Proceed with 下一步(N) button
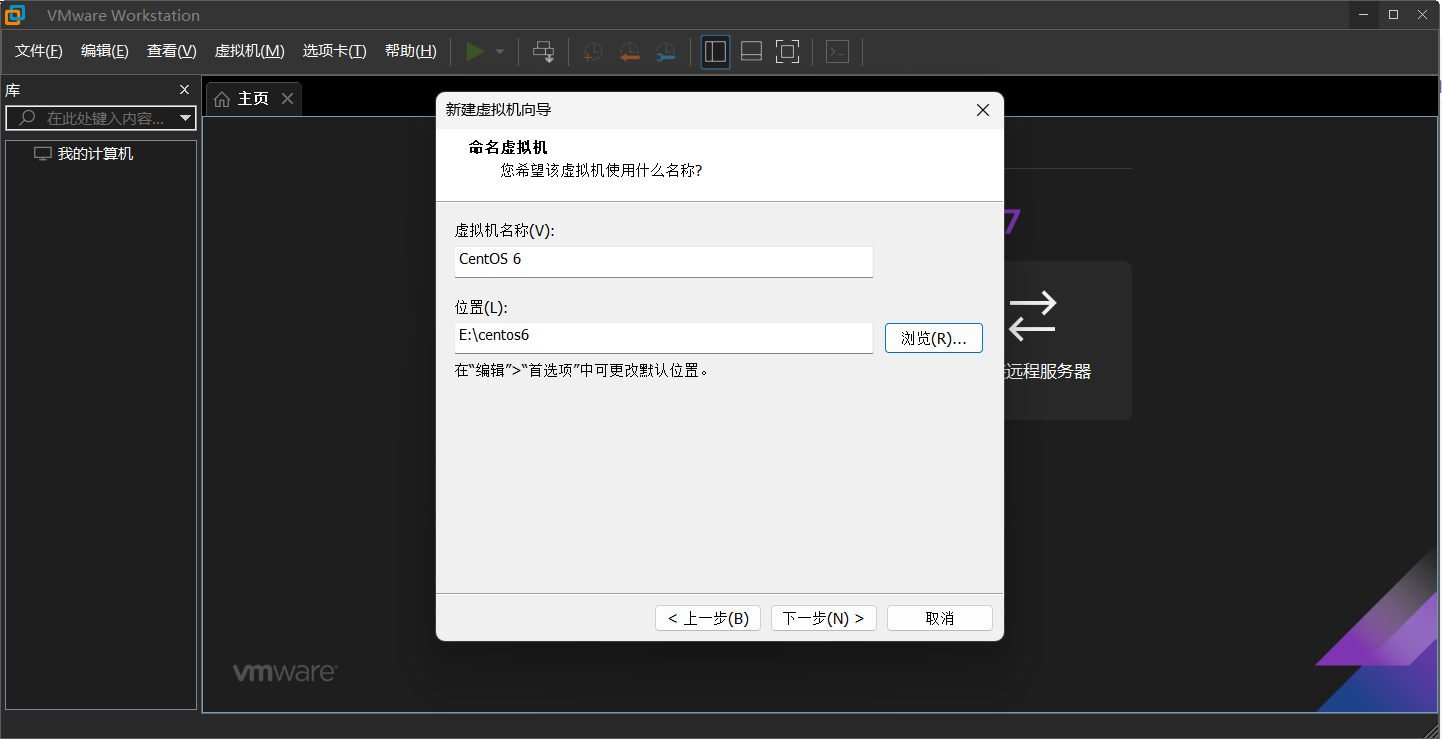The image size is (1442, 739). pyautogui.click(x=824, y=618)
